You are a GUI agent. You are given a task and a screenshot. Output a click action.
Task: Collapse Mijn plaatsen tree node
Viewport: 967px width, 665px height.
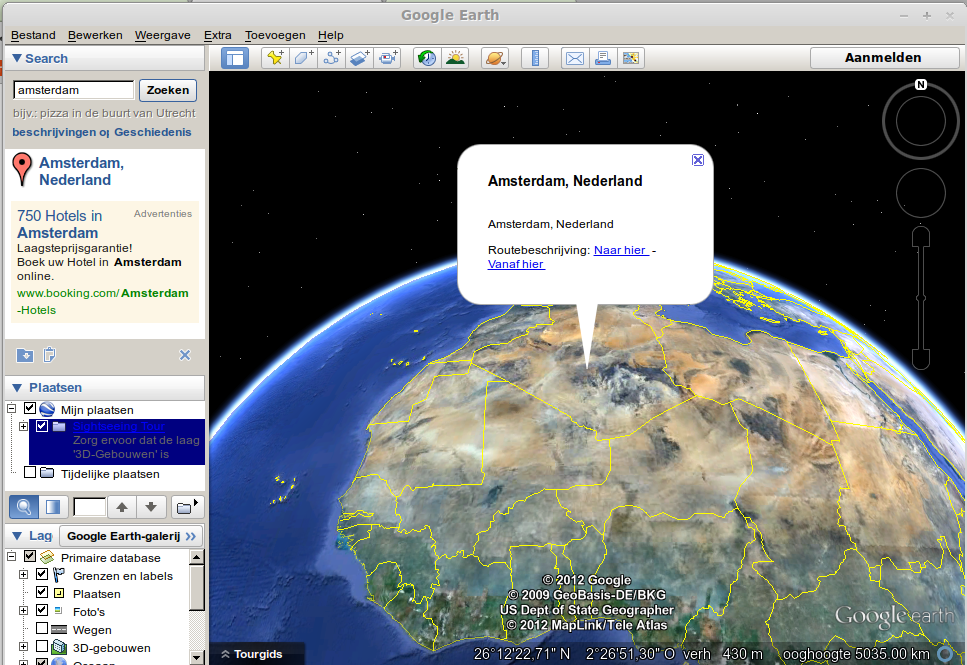(11, 408)
